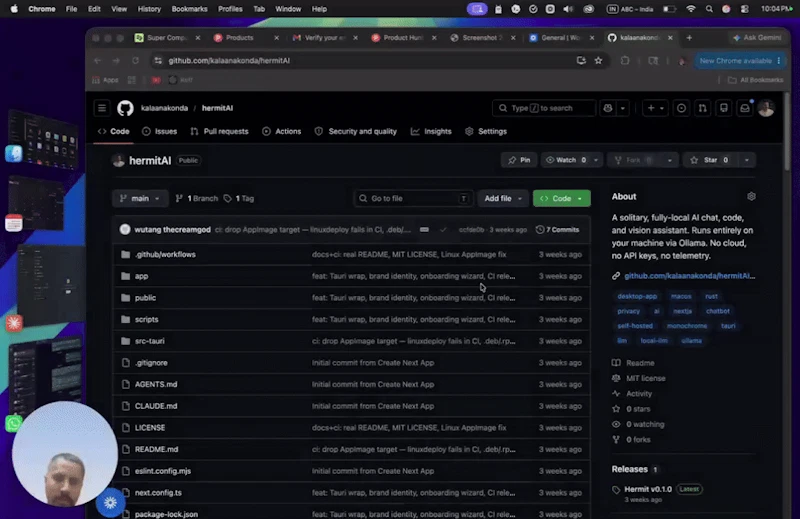Expand the Add file dropdown
Image resolution: width=800 pixels, height=519 pixels.
click(x=503, y=199)
